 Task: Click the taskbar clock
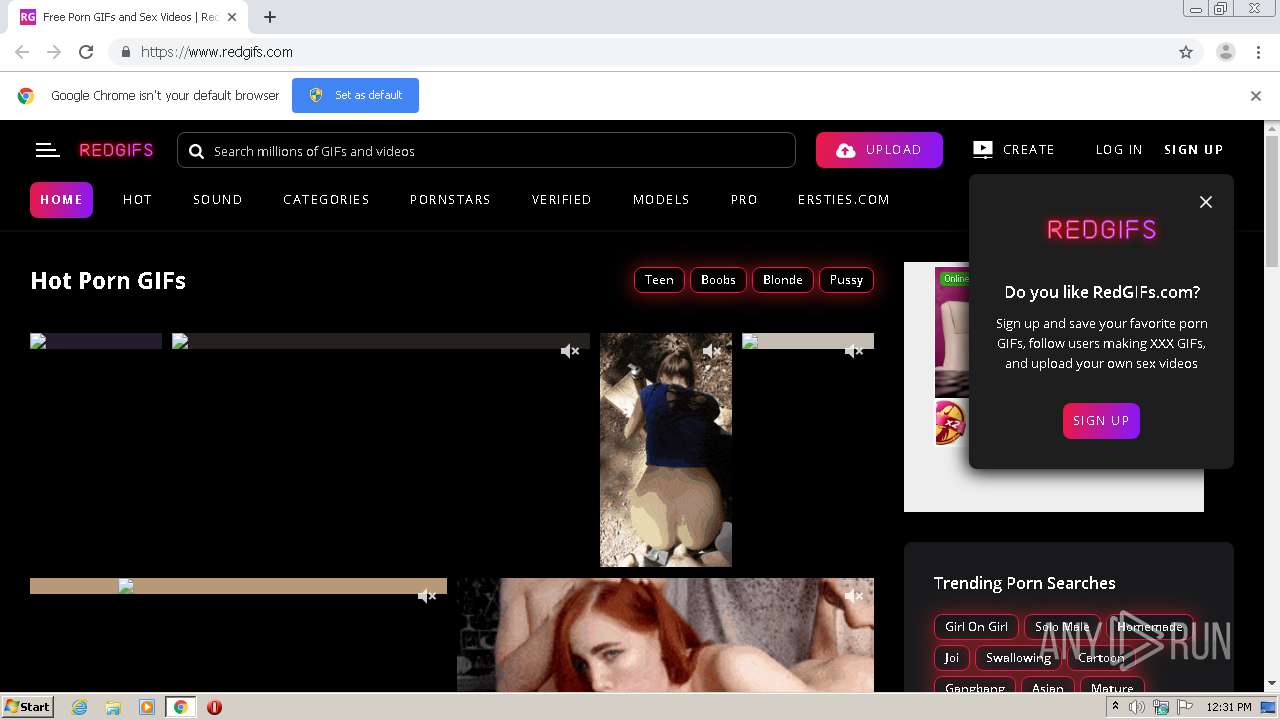click(1229, 707)
